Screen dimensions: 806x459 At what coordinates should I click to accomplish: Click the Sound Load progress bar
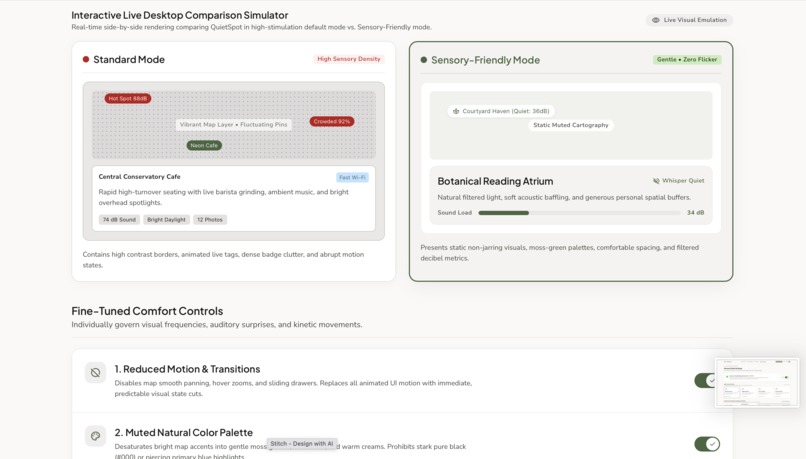click(x=579, y=213)
